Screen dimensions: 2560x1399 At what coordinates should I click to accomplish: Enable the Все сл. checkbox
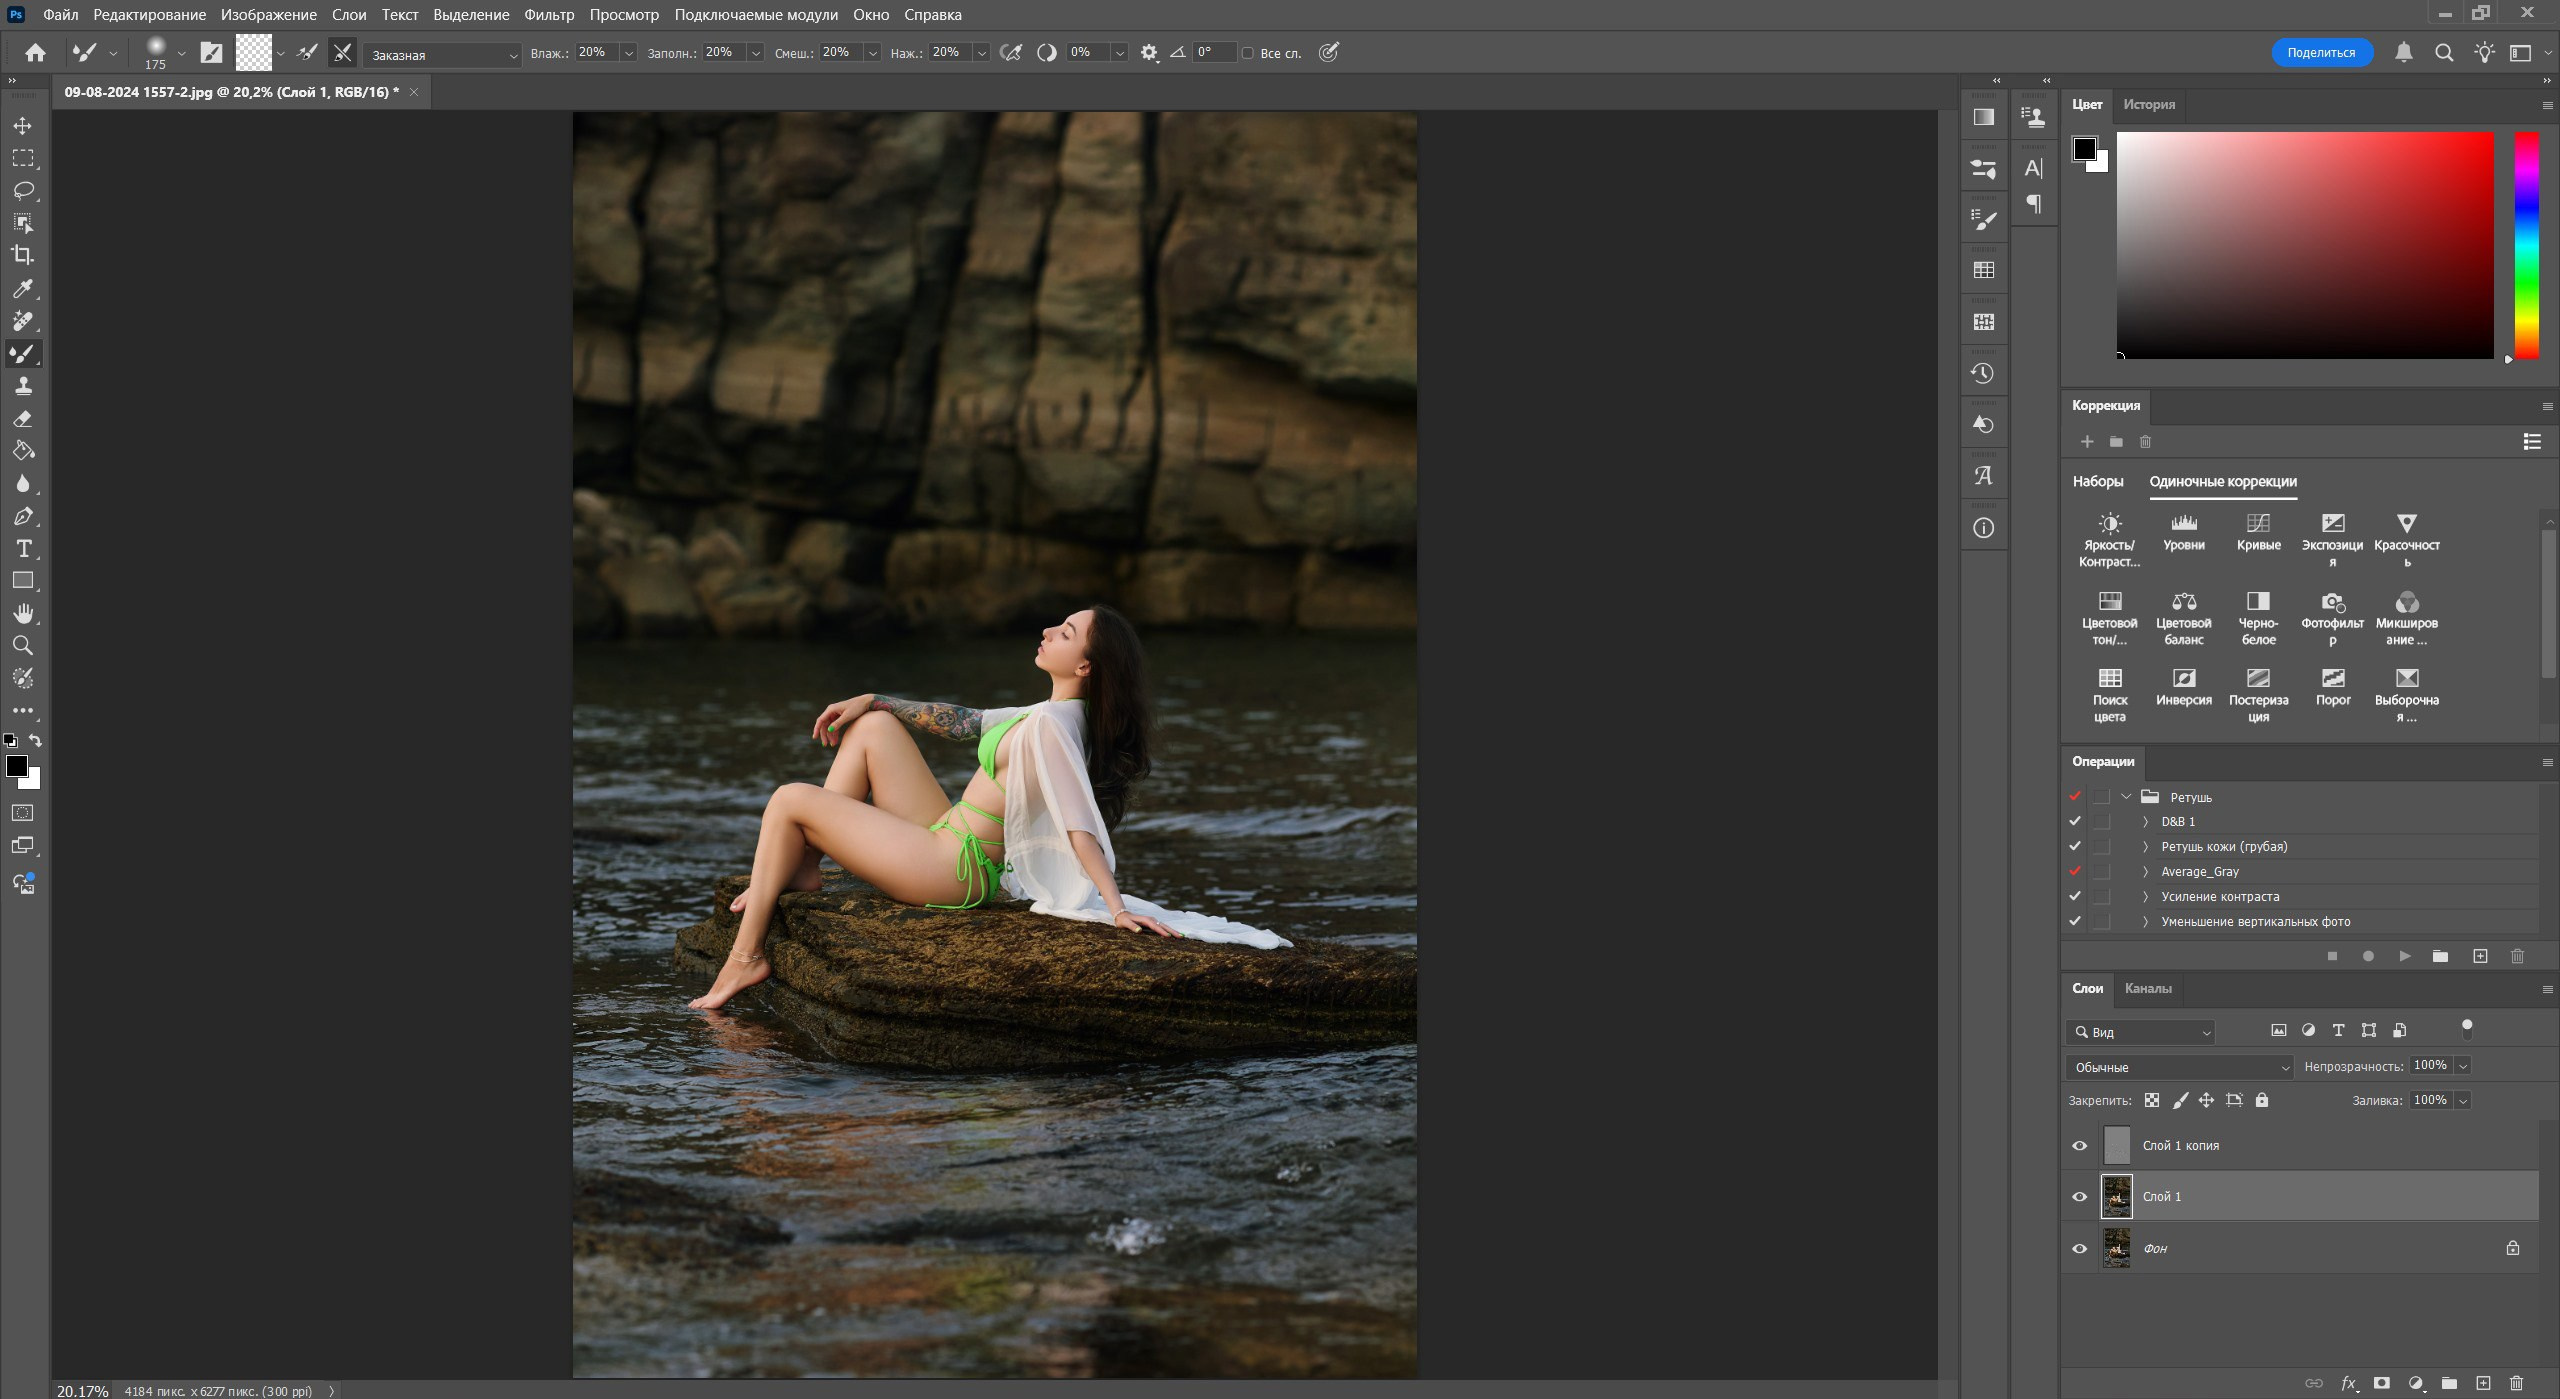(1247, 53)
